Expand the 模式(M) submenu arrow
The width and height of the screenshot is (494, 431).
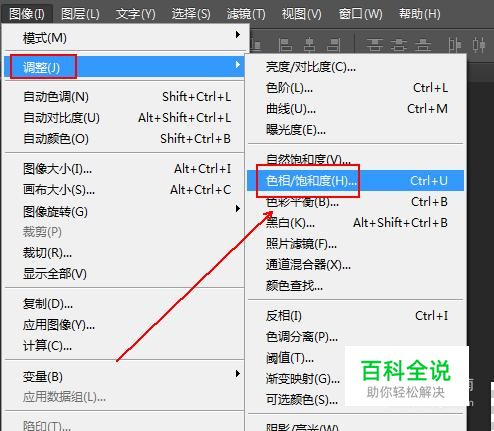point(238,34)
